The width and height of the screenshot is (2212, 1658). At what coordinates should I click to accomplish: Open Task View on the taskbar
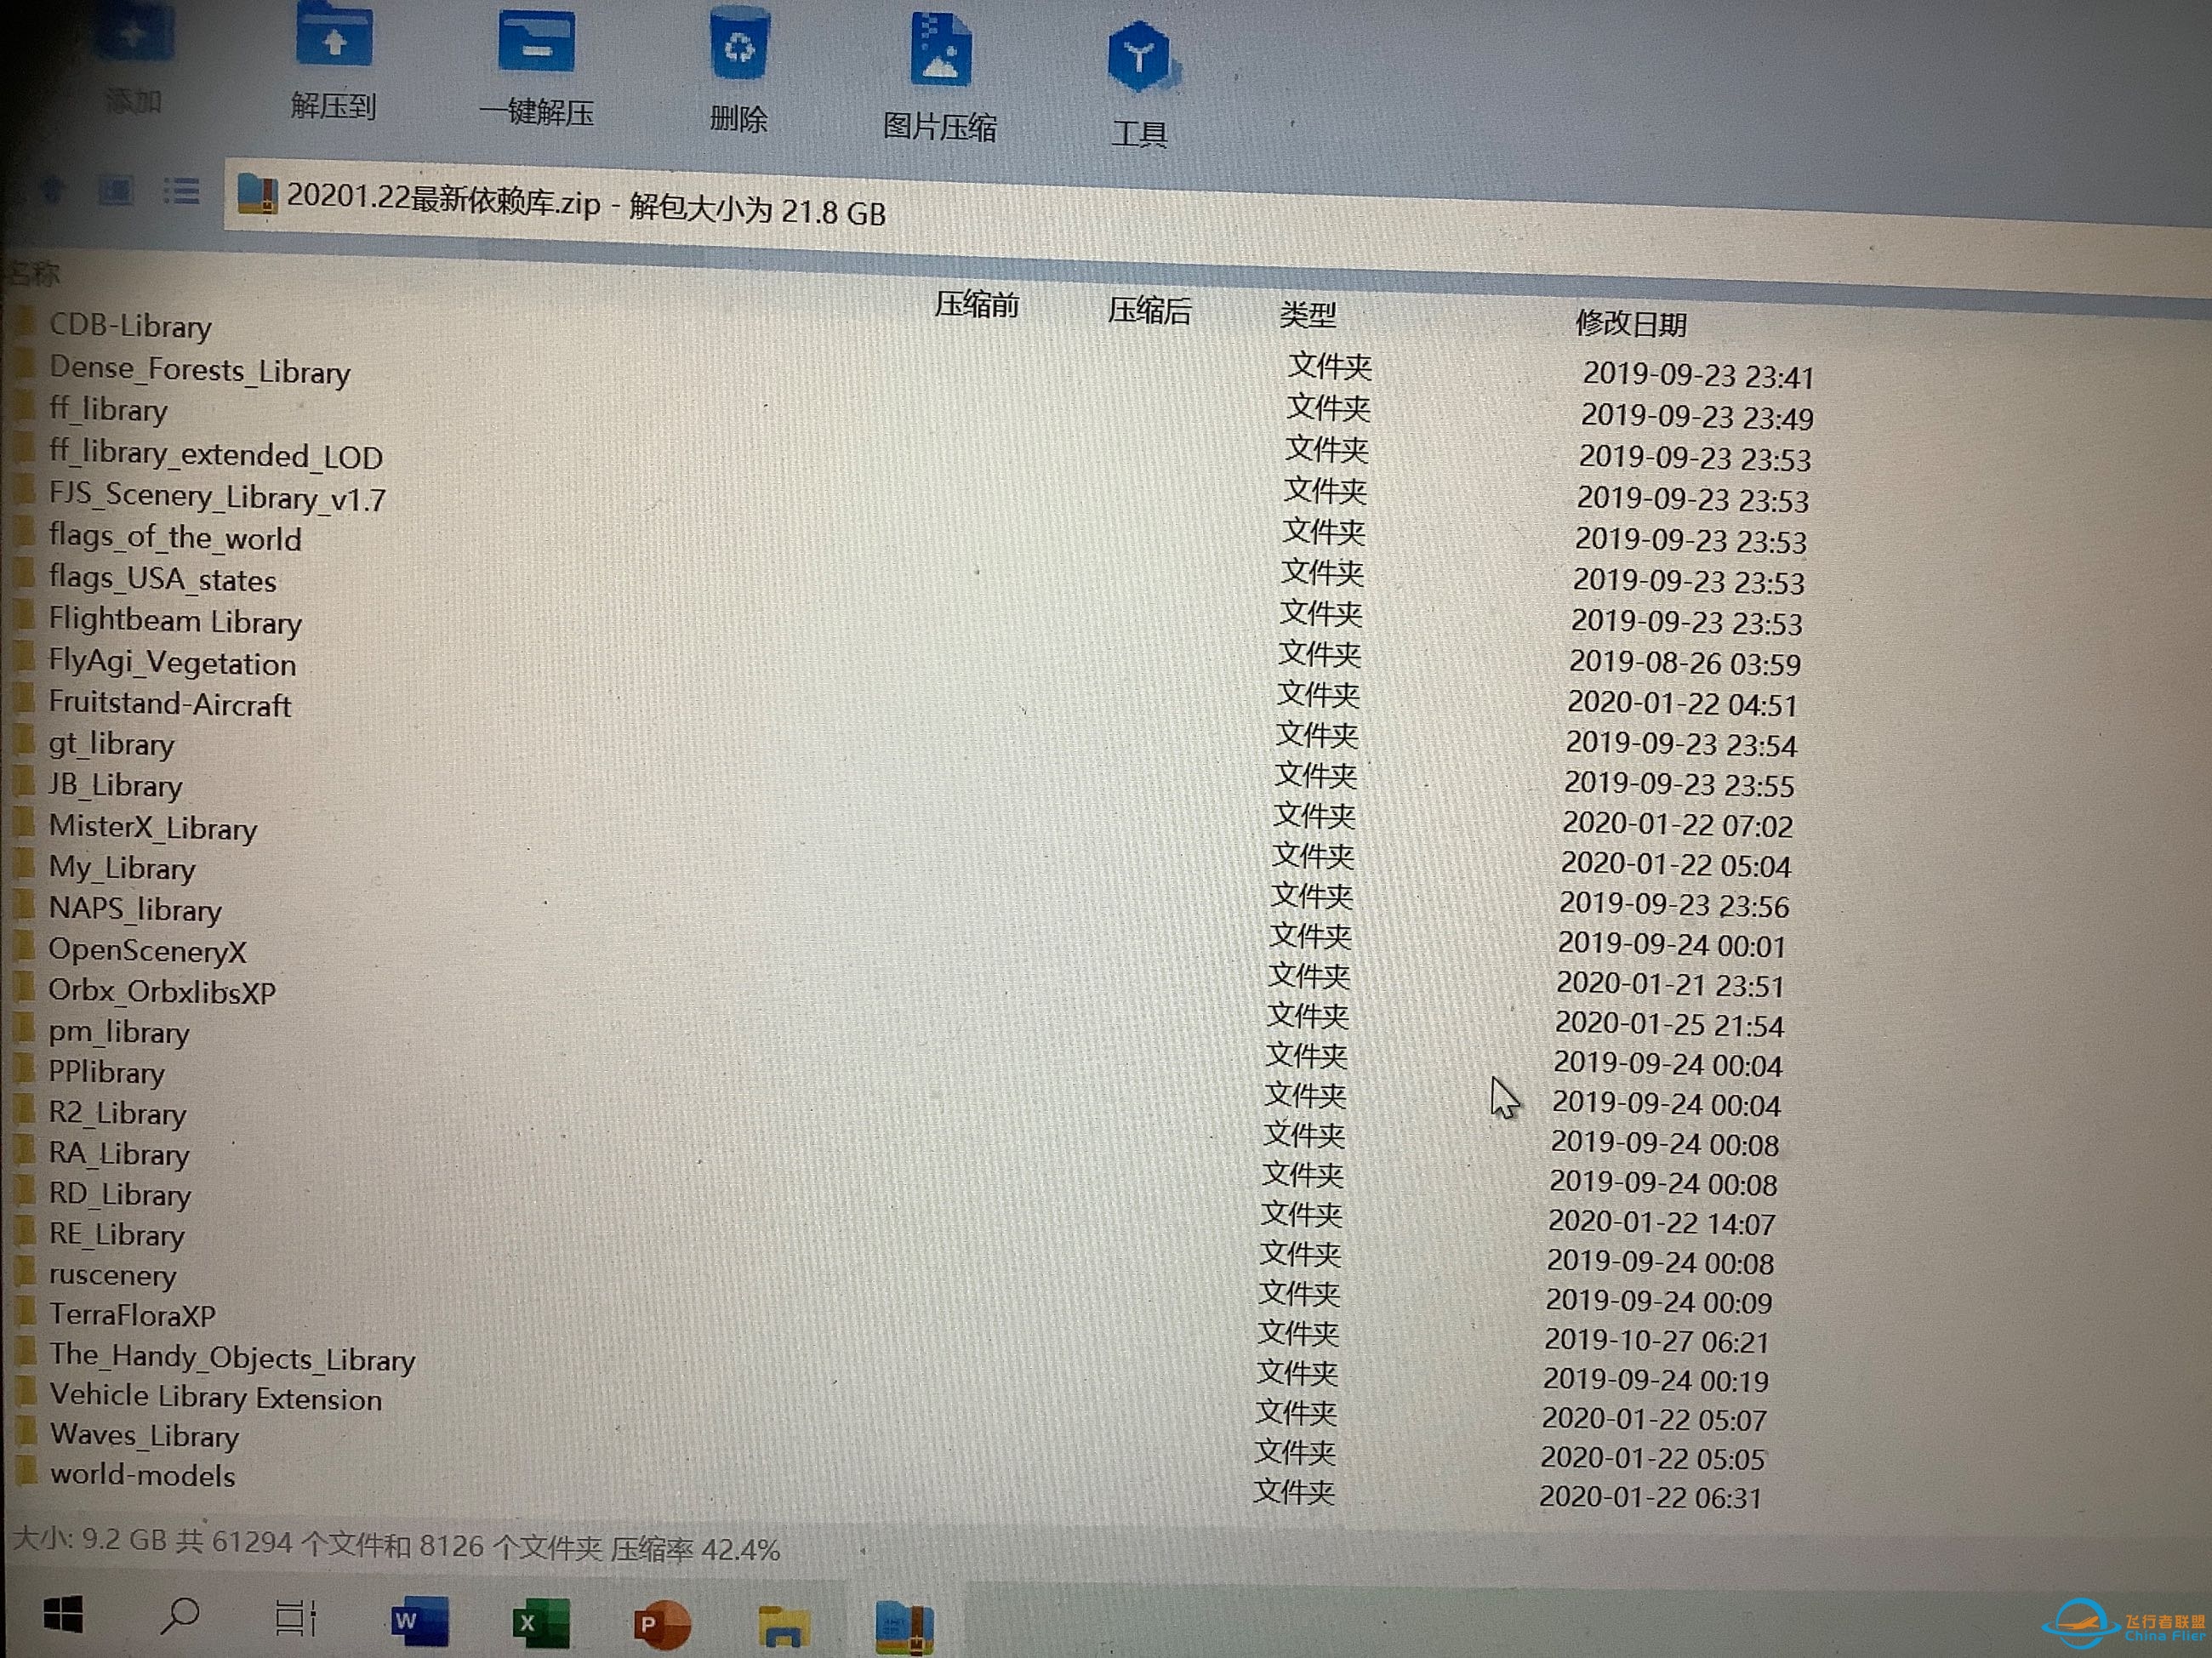coord(296,1618)
